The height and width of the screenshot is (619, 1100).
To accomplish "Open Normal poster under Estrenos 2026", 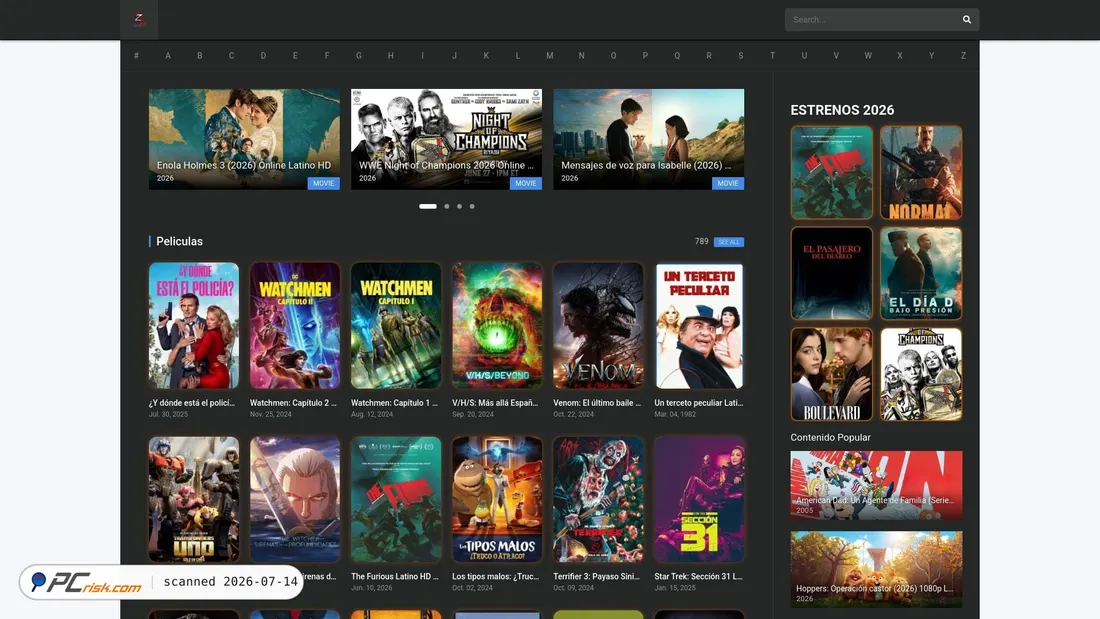I will 921,173.
